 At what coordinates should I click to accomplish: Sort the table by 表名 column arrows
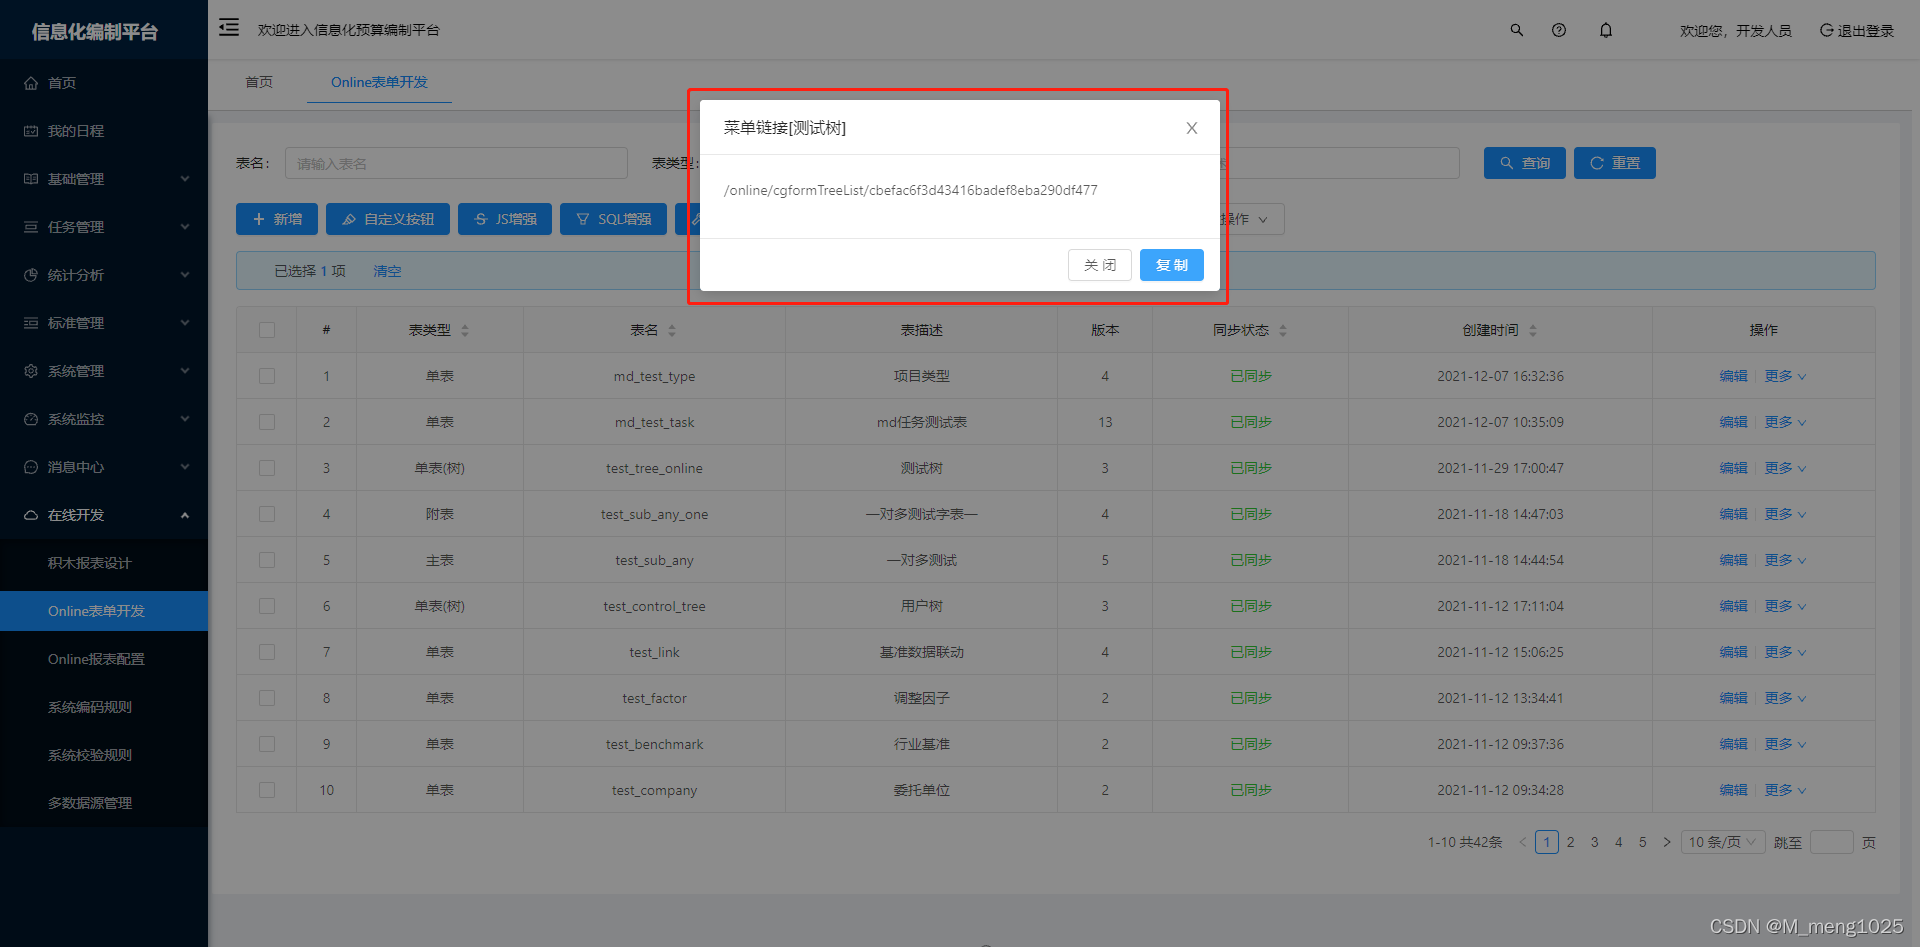click(672, 330)
